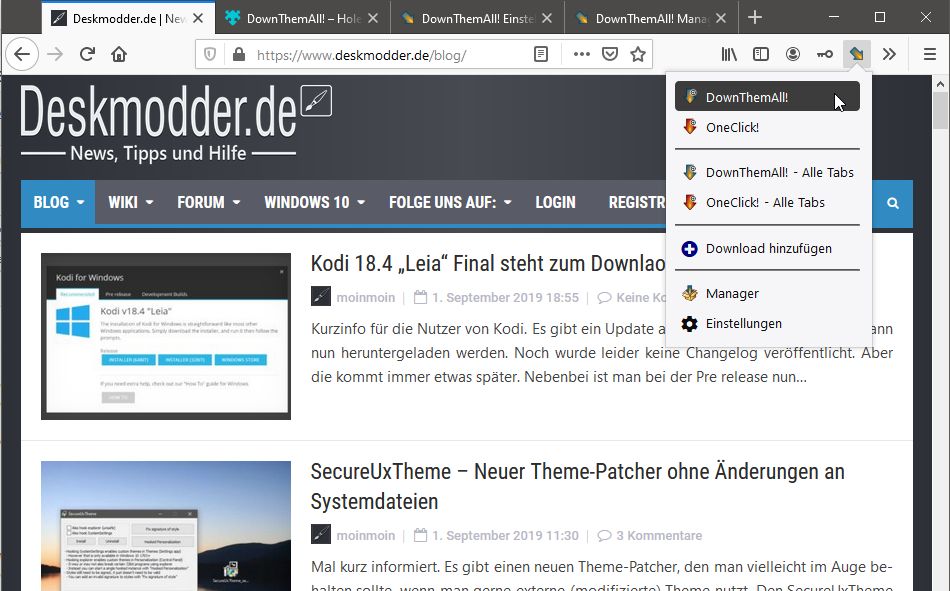Open the SecureUxTheme article headline

(x=577, y=486)
